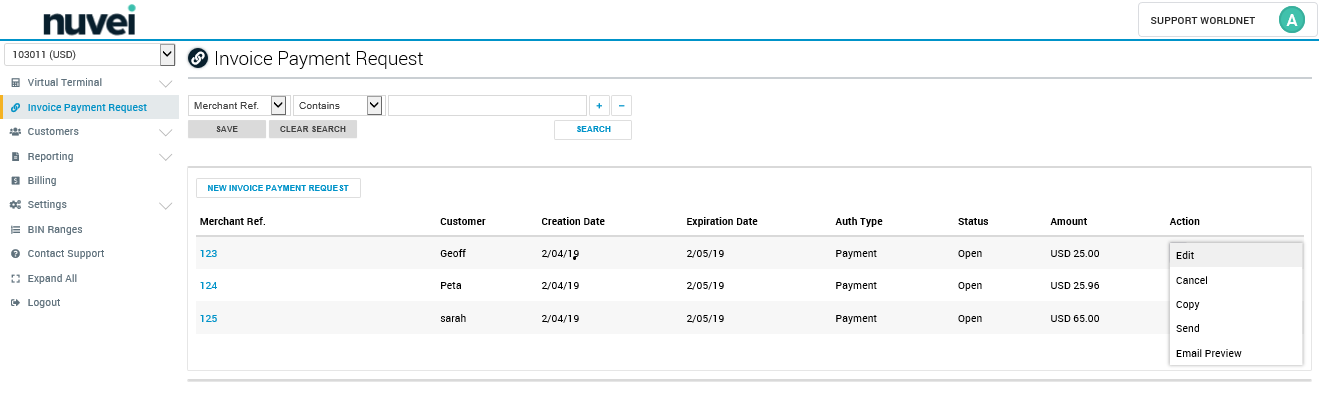Remove search filter with minus button
This screenshot has height=393, width=1319.
coord(621,106)
